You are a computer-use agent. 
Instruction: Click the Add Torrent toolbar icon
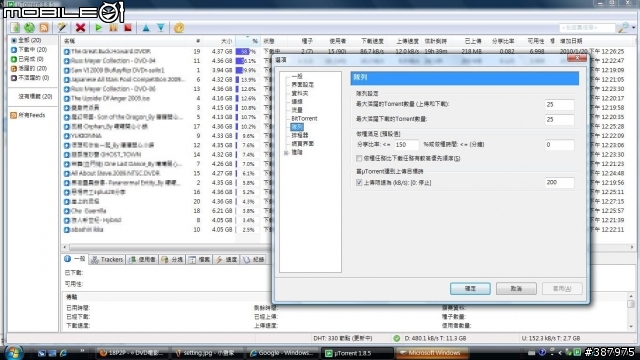(x=15, y=28)
